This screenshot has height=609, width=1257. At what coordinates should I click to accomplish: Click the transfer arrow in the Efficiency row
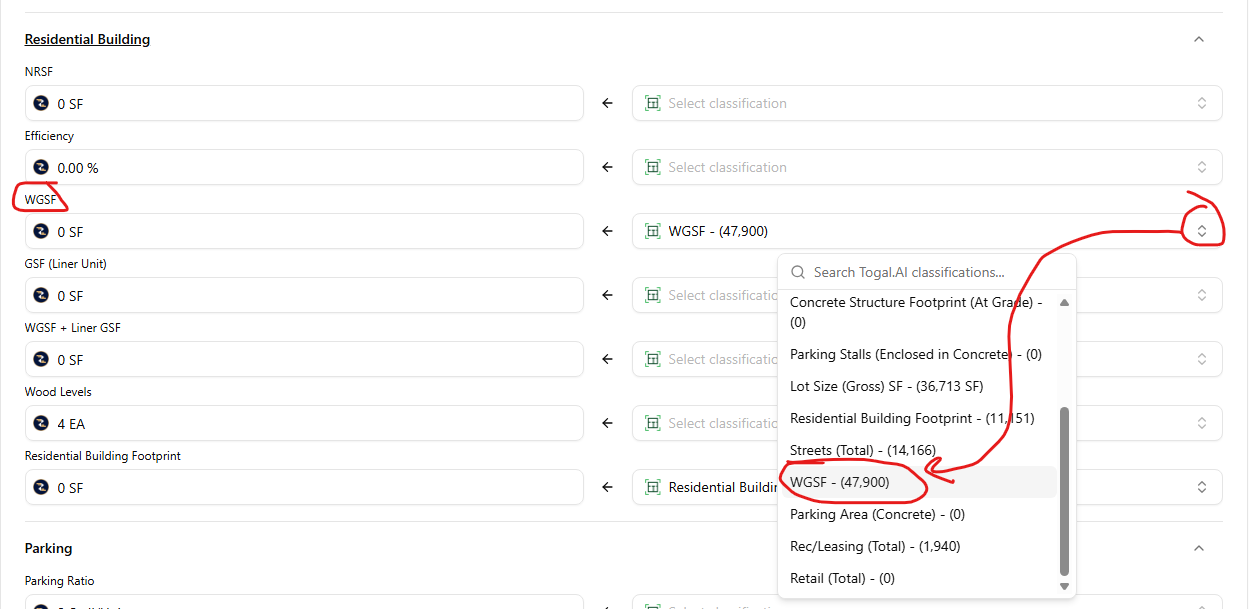click(607, 167)
